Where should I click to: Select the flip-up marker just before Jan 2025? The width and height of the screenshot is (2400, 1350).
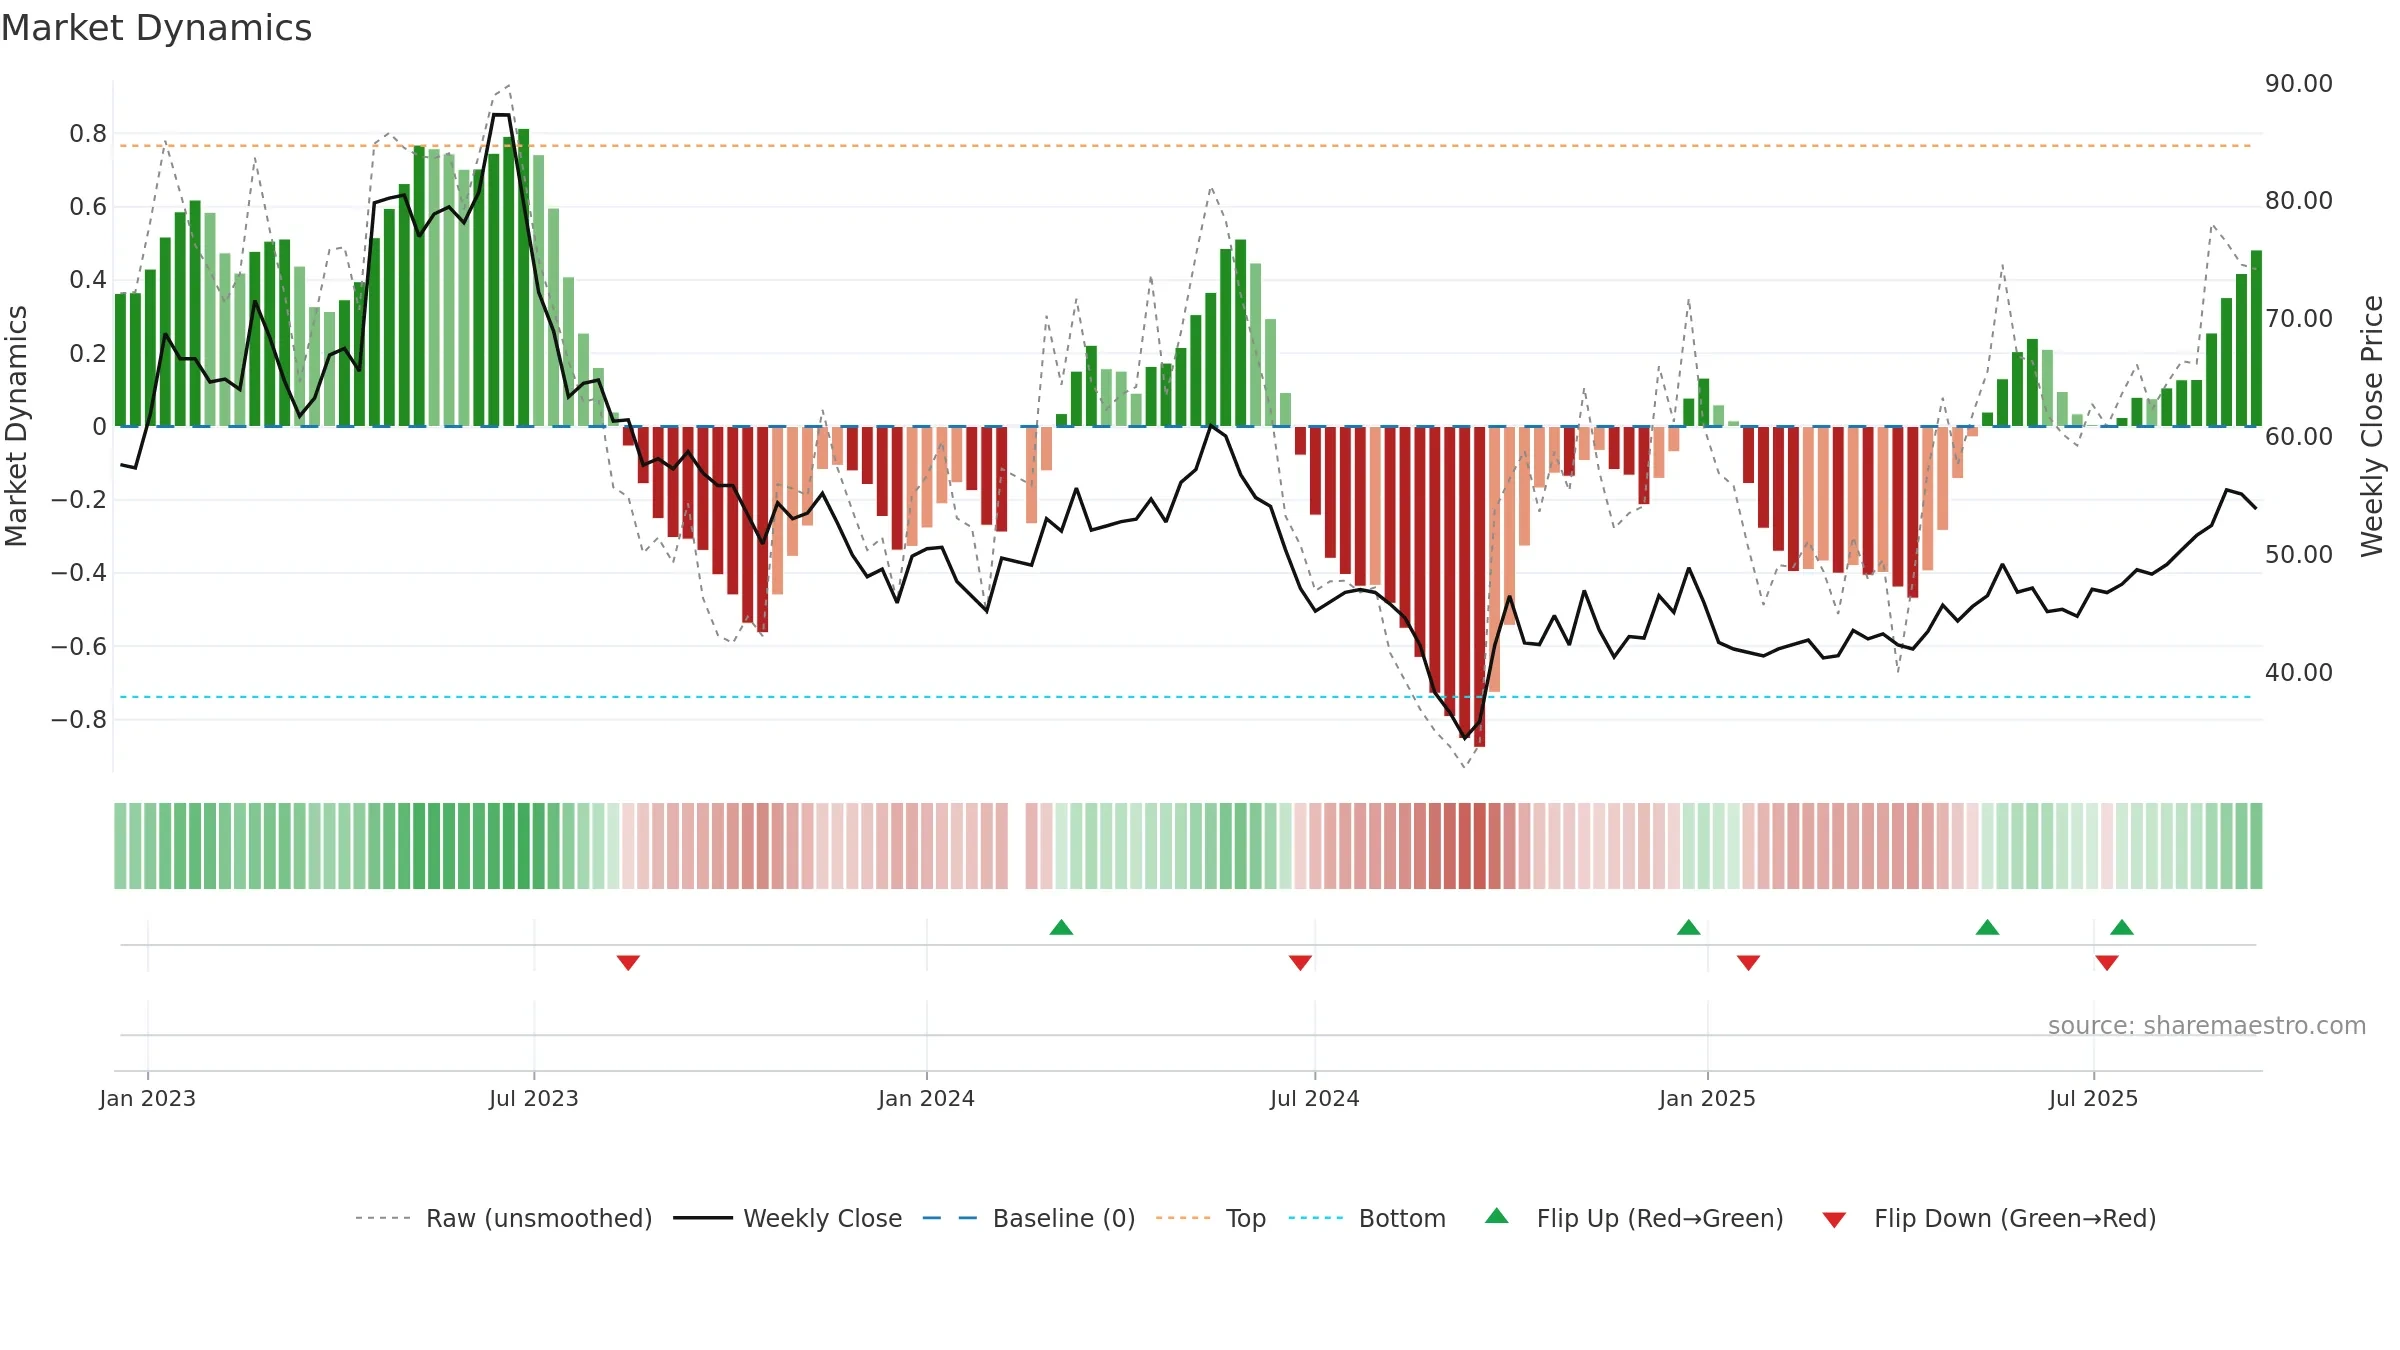1688,927
